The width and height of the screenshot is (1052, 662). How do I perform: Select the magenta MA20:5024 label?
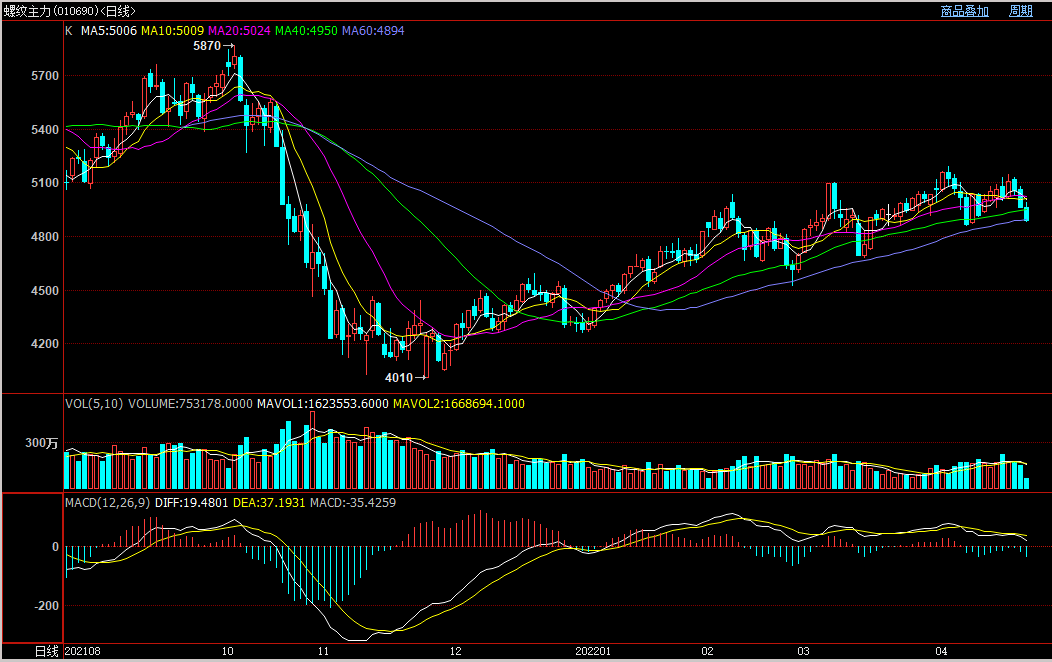click(238, 31)
